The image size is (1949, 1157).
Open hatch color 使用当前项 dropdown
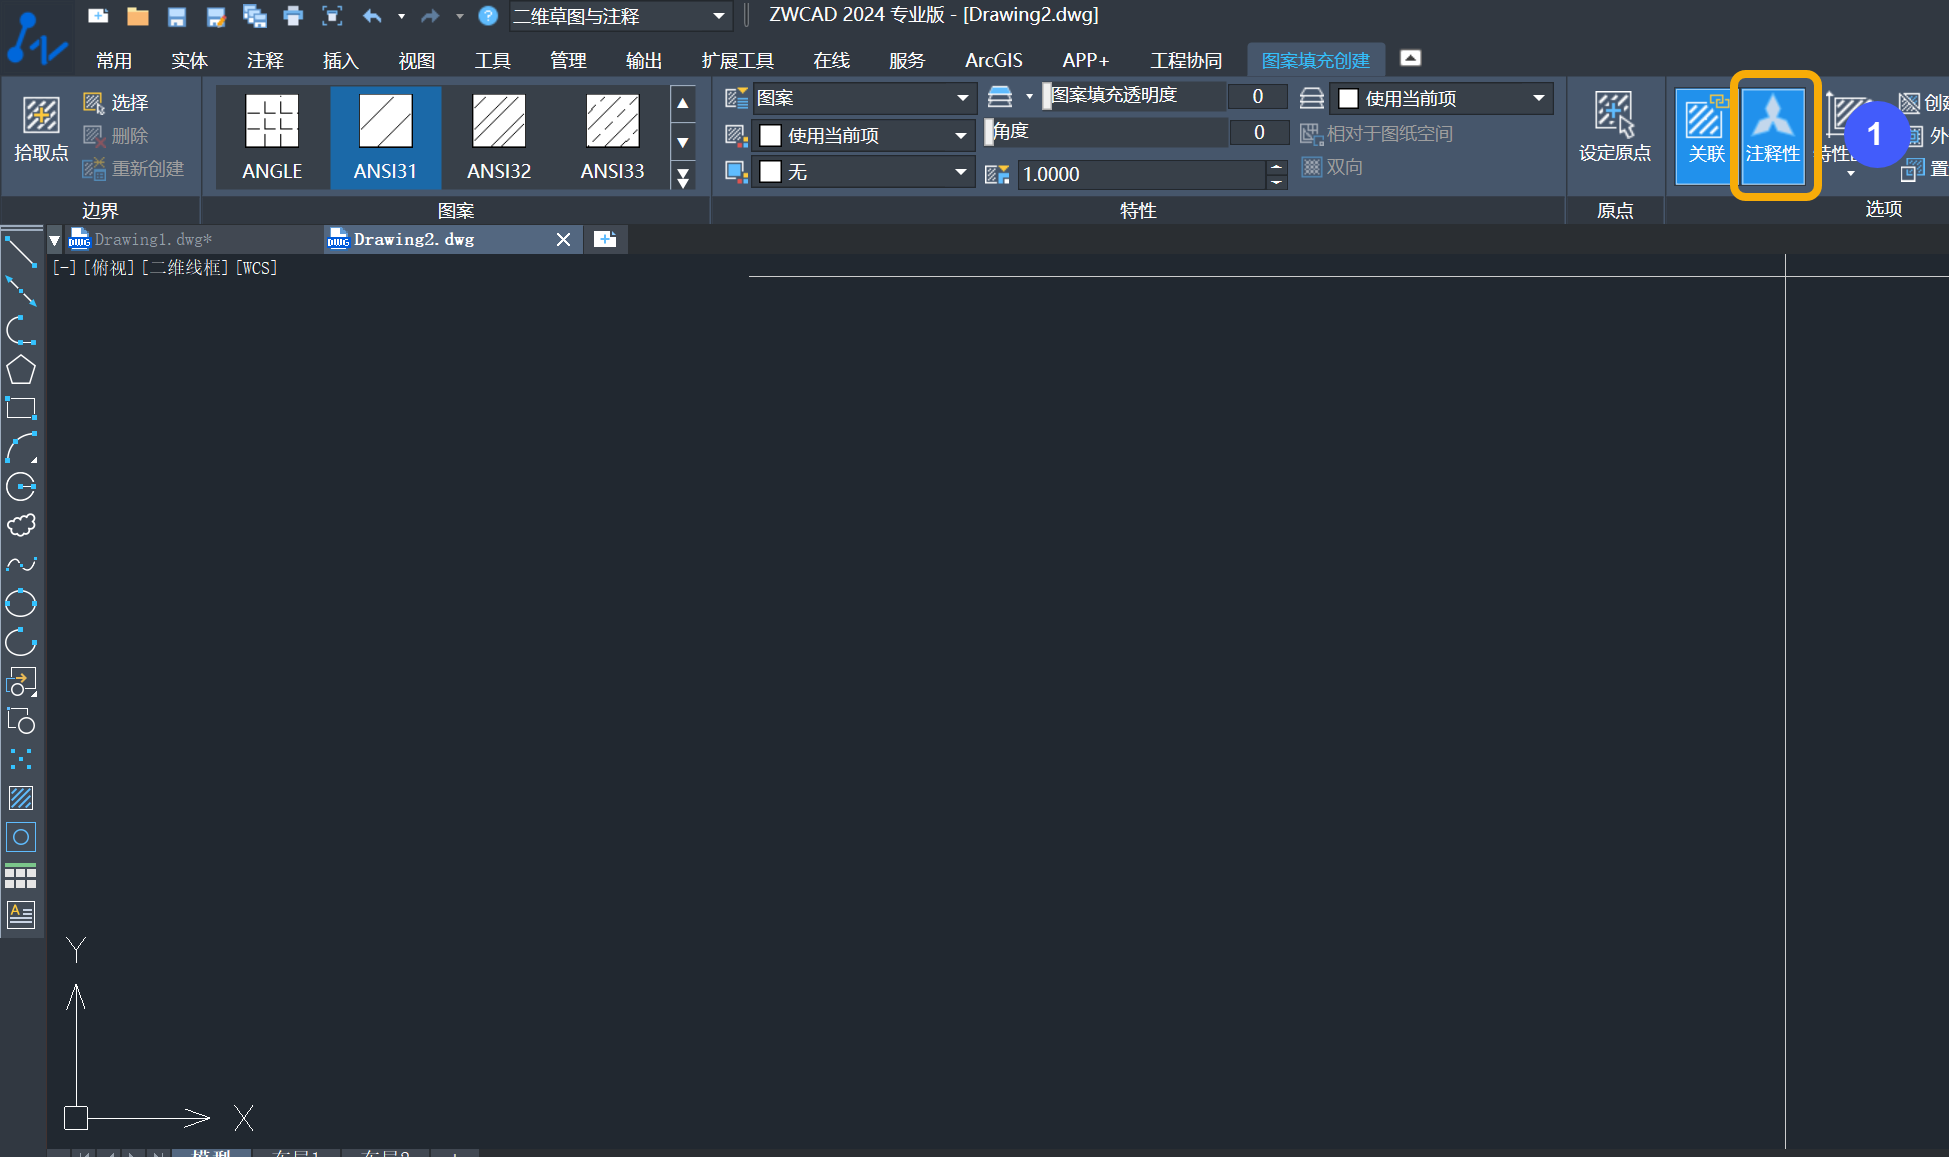click(864, 135)
